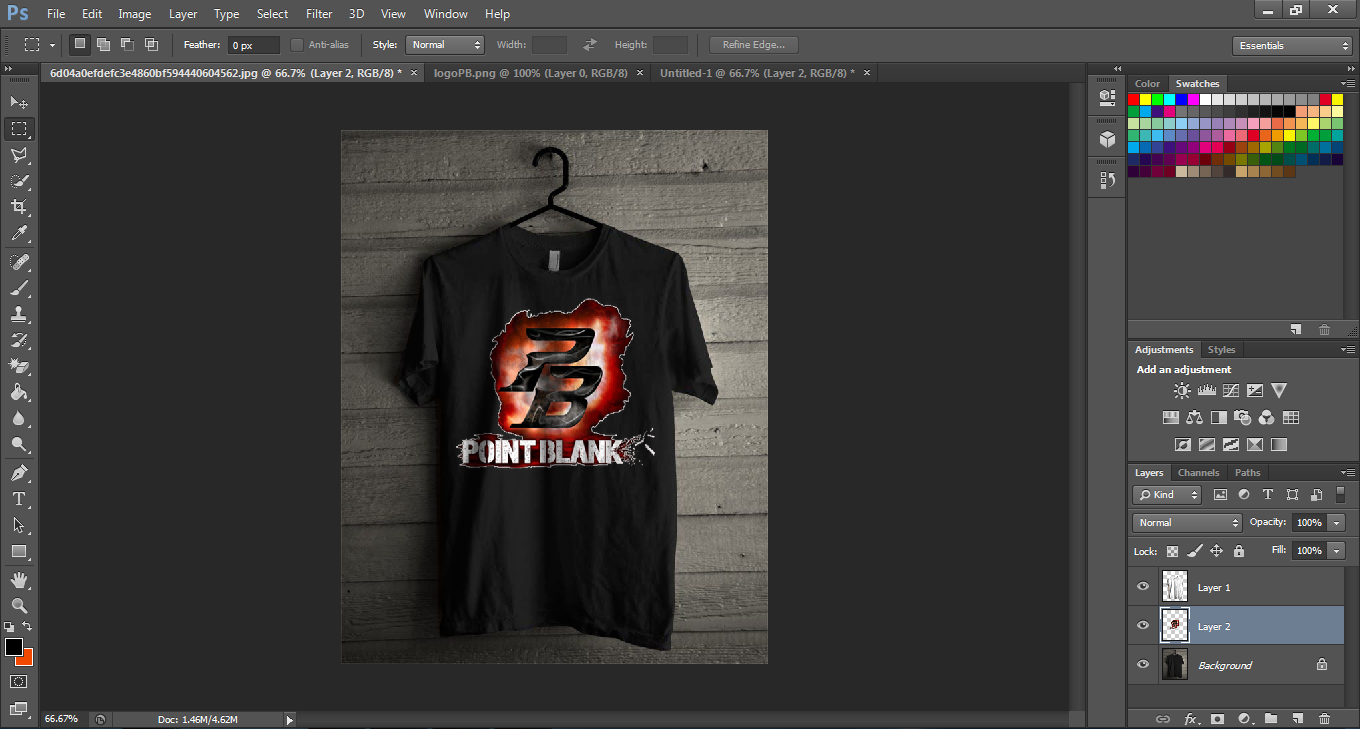Select the Brush tool
Image resolution: width=1360 pixels, height=729 pixels.
(x=19, y=288)
